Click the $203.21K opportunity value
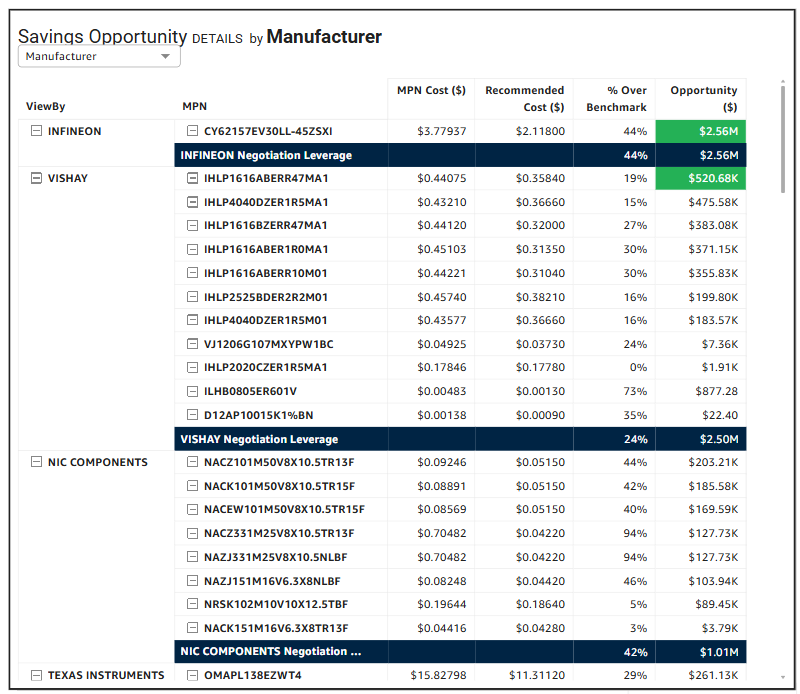 (713, 462)
